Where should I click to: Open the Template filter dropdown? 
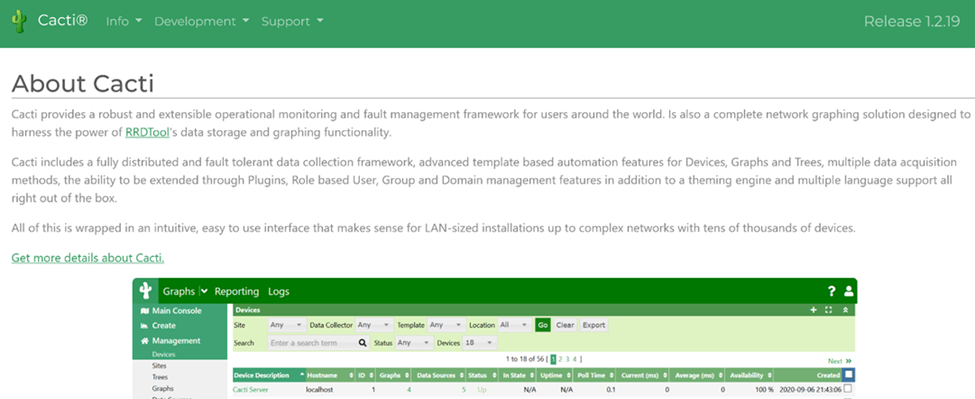[446, 325]
